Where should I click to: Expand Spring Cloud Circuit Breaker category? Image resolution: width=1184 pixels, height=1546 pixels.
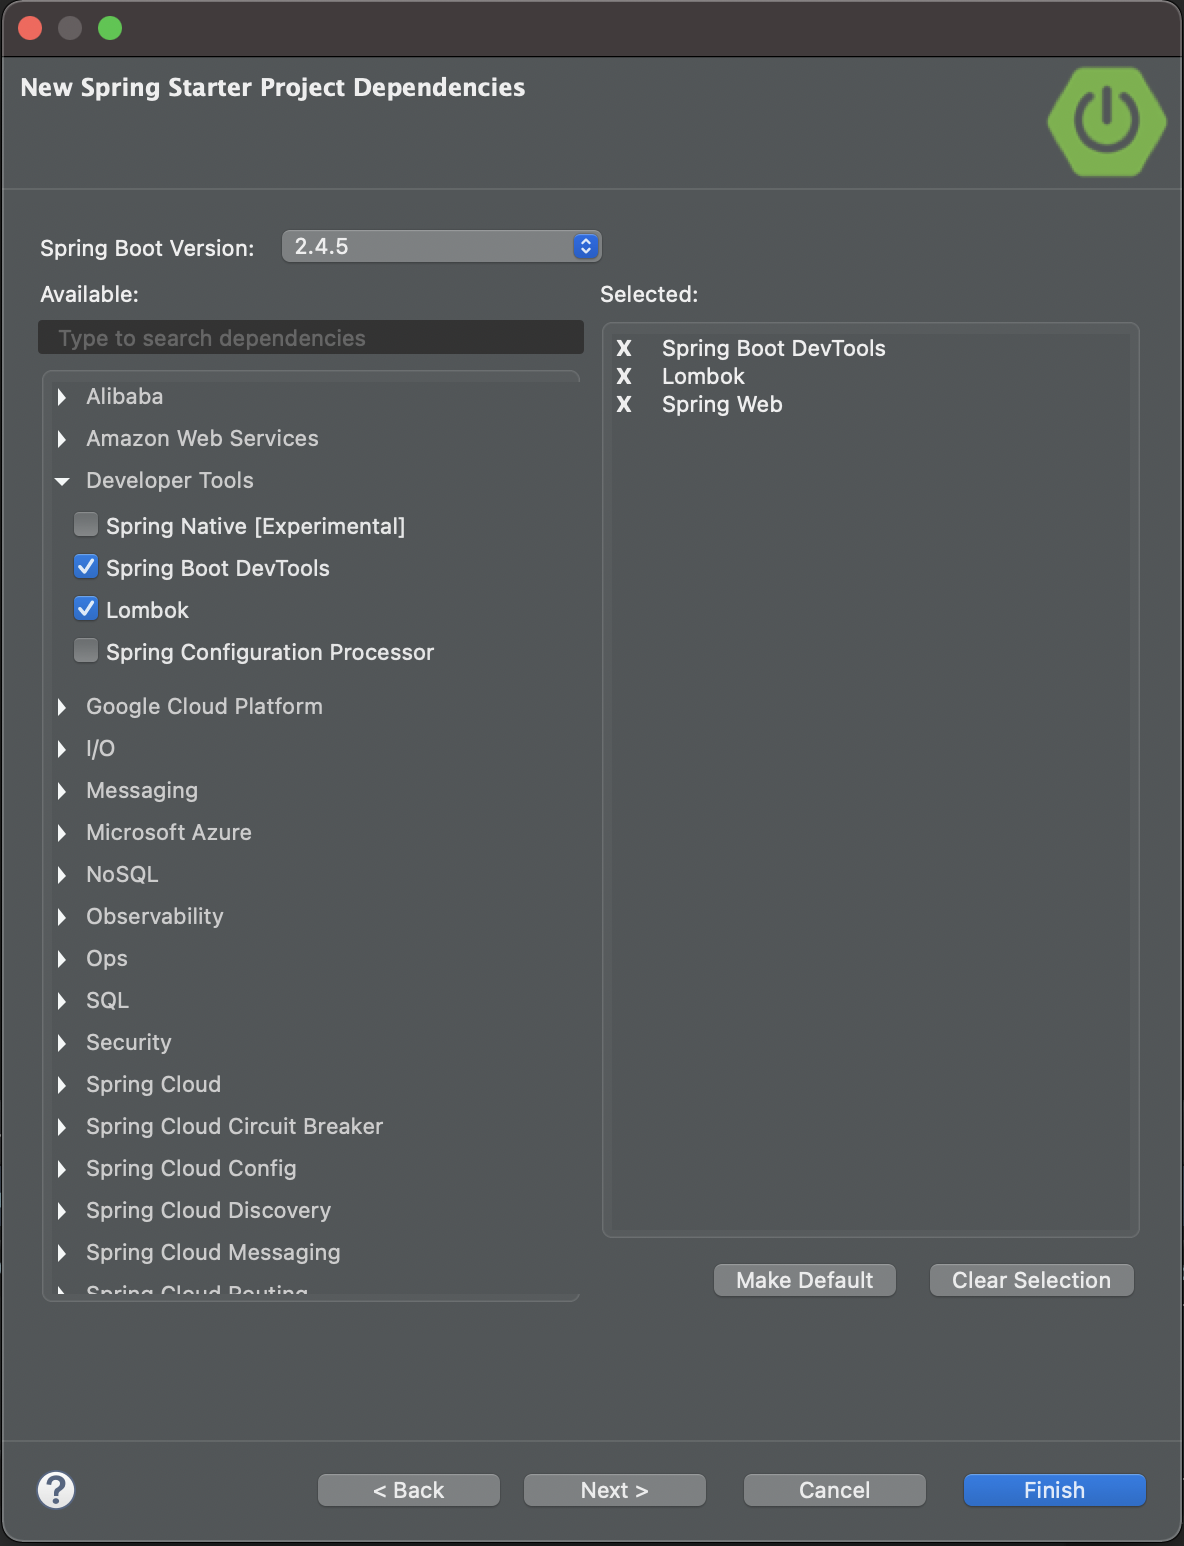click(62, 1127)
